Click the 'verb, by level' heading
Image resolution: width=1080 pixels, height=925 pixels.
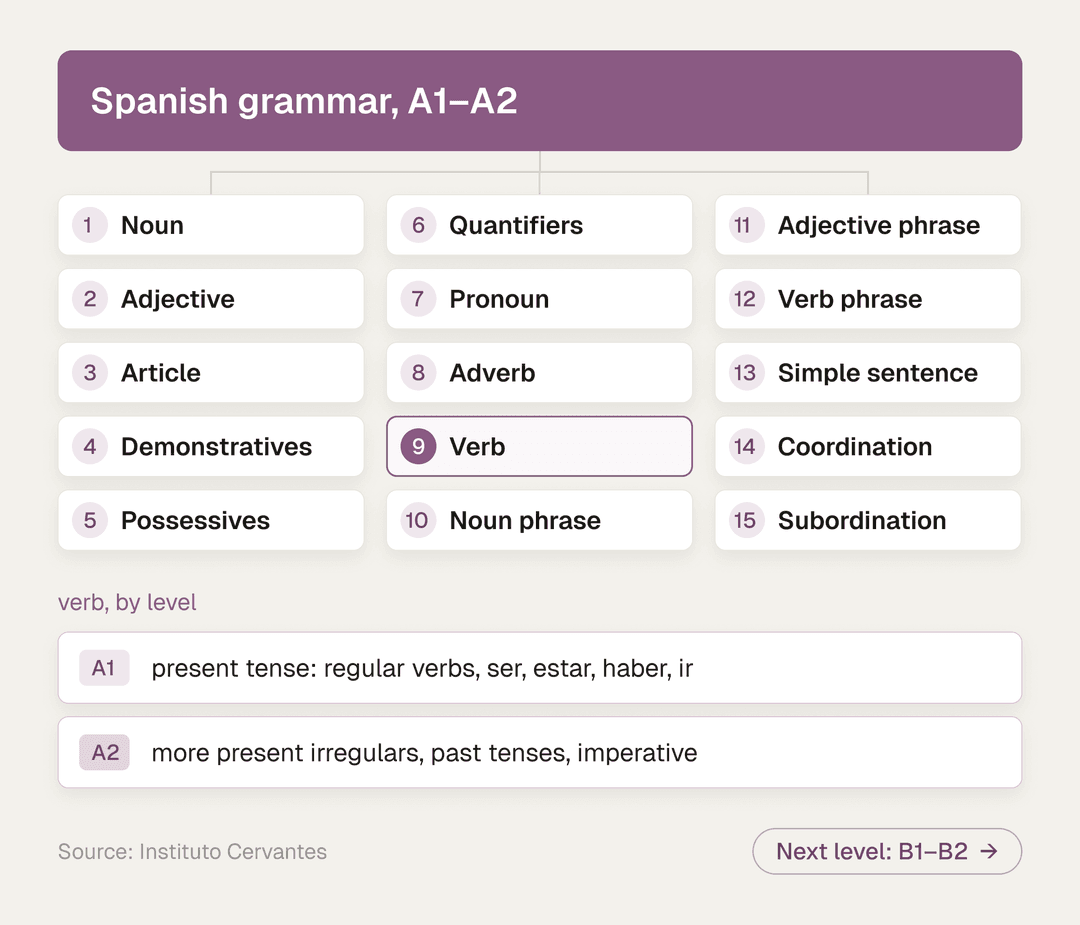(x=127, y=602)
